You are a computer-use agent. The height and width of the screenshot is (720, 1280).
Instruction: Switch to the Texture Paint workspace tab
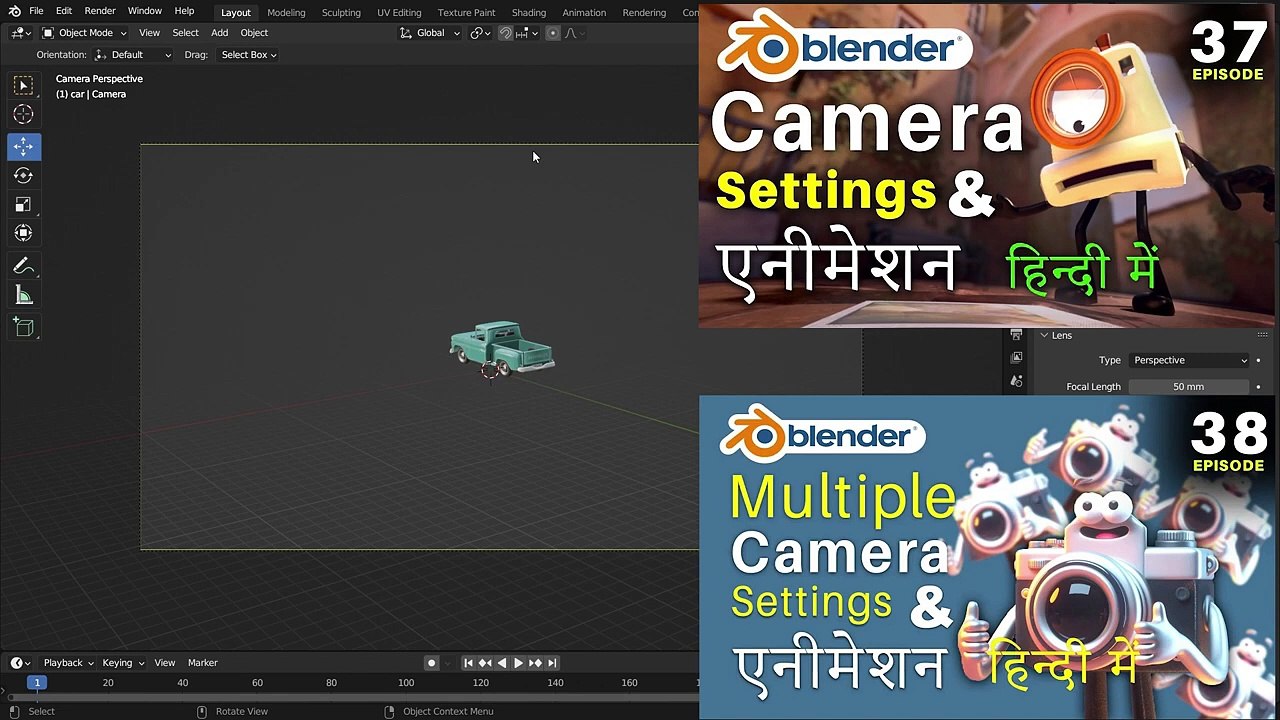point(466,13)
